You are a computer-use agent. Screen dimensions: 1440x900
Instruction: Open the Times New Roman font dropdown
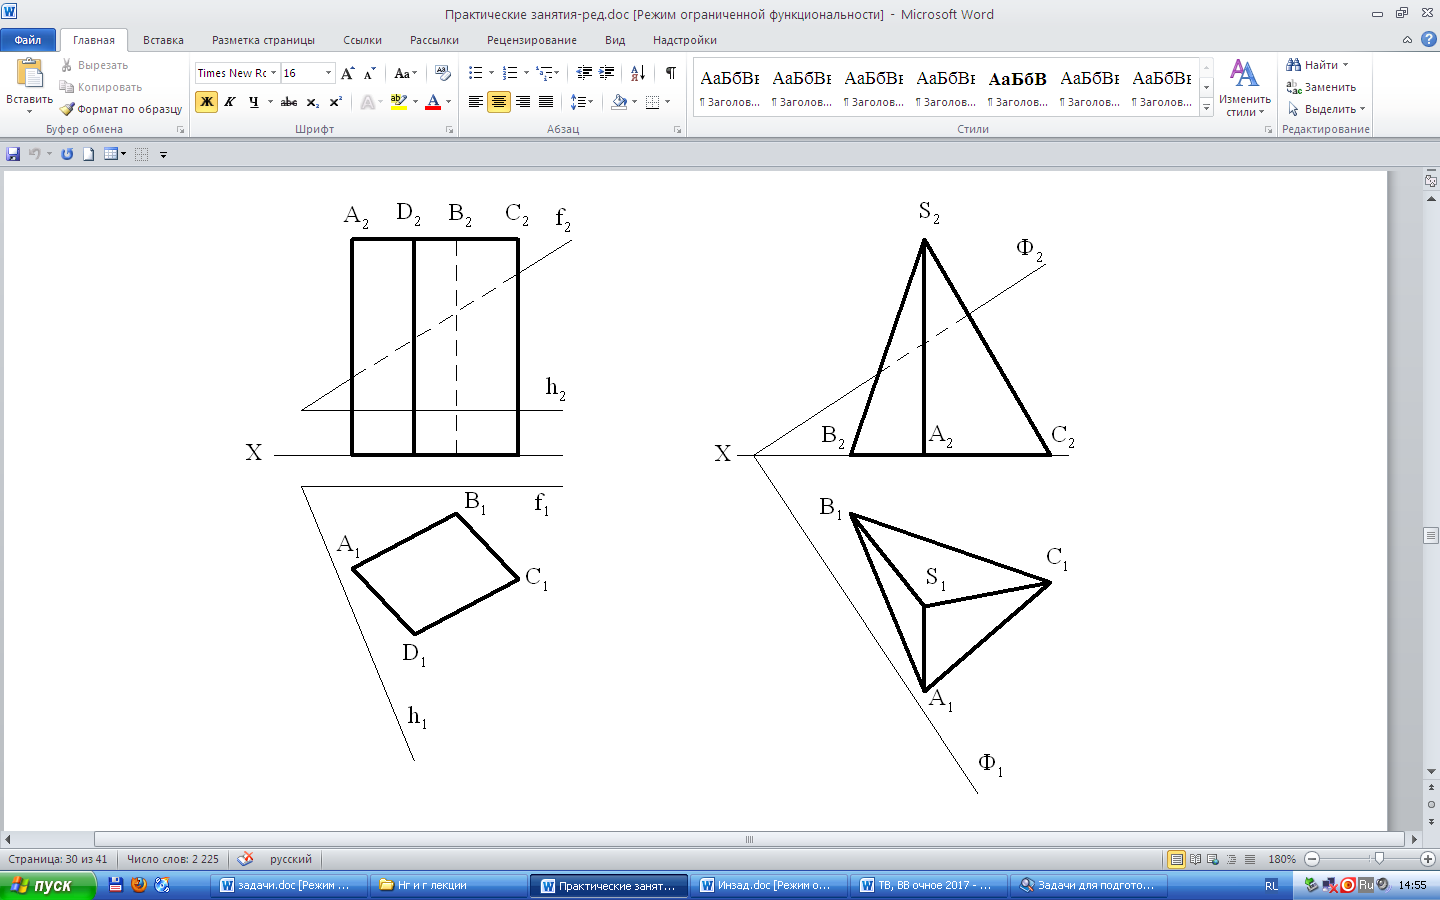coord(273,73)
